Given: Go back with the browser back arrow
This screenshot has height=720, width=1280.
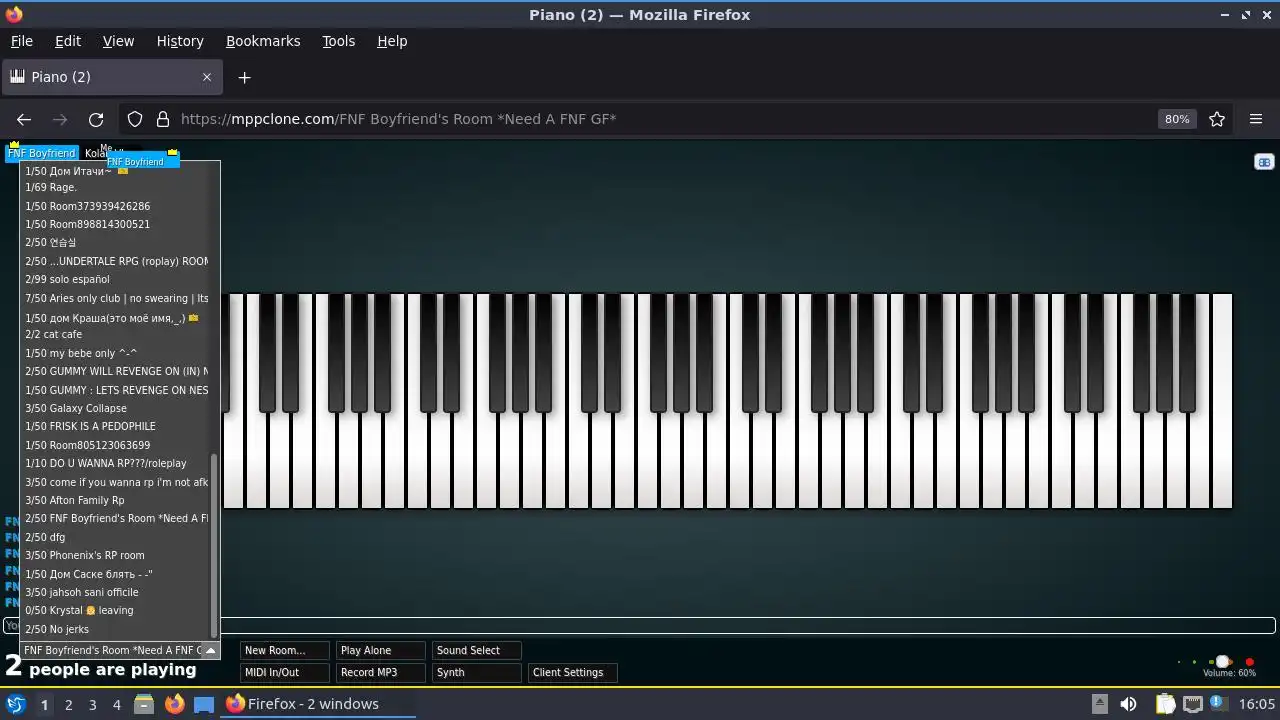Looking at the screenshot, I should point(24,119).
